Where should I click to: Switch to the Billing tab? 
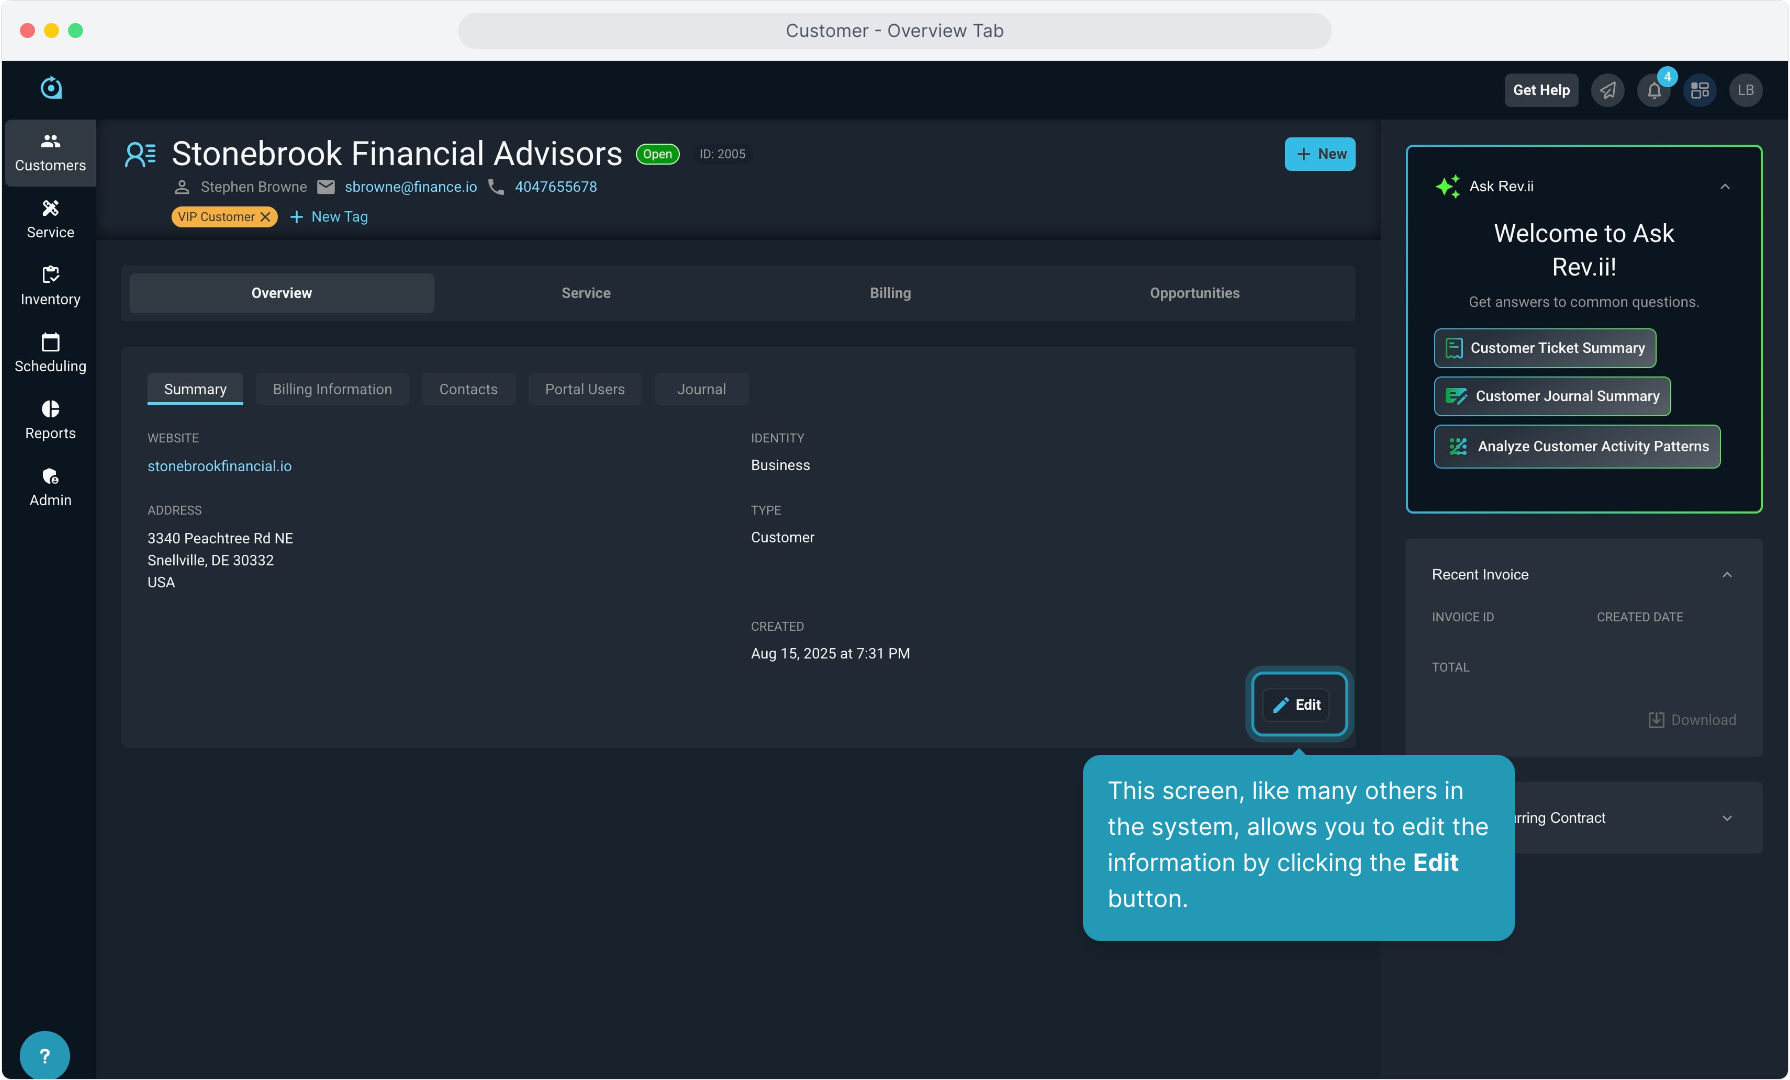point(890,293)
